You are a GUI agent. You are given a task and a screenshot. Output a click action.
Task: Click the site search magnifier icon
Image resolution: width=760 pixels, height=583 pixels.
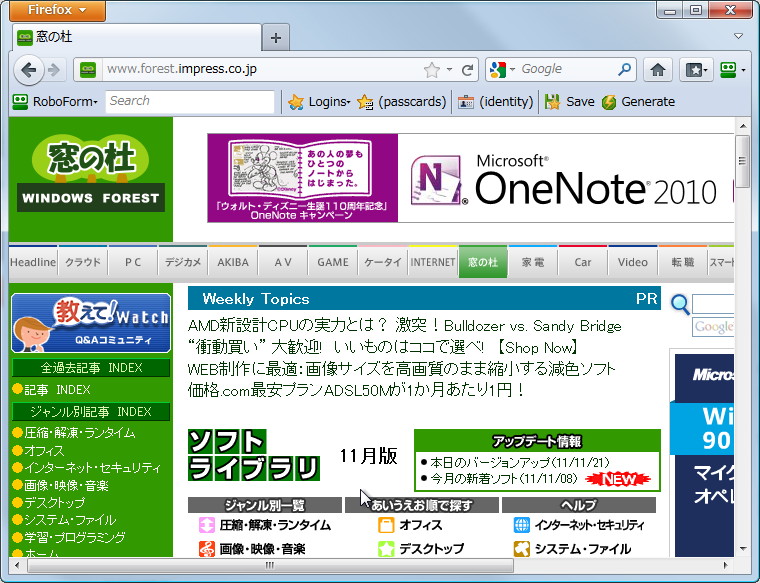(x=680, y=305)
